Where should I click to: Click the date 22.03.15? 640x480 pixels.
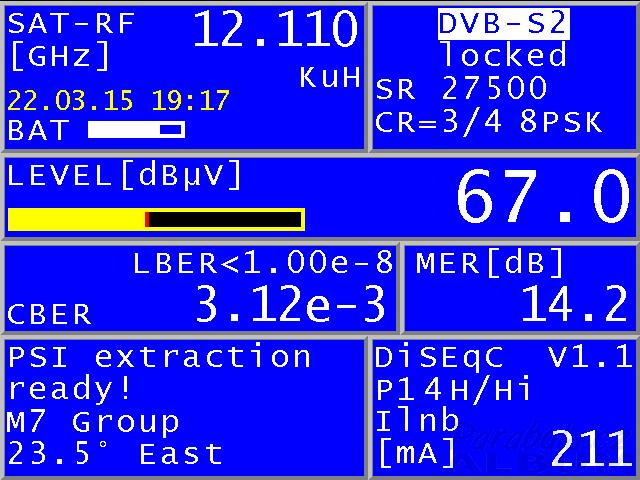click(x=70, y=100)
